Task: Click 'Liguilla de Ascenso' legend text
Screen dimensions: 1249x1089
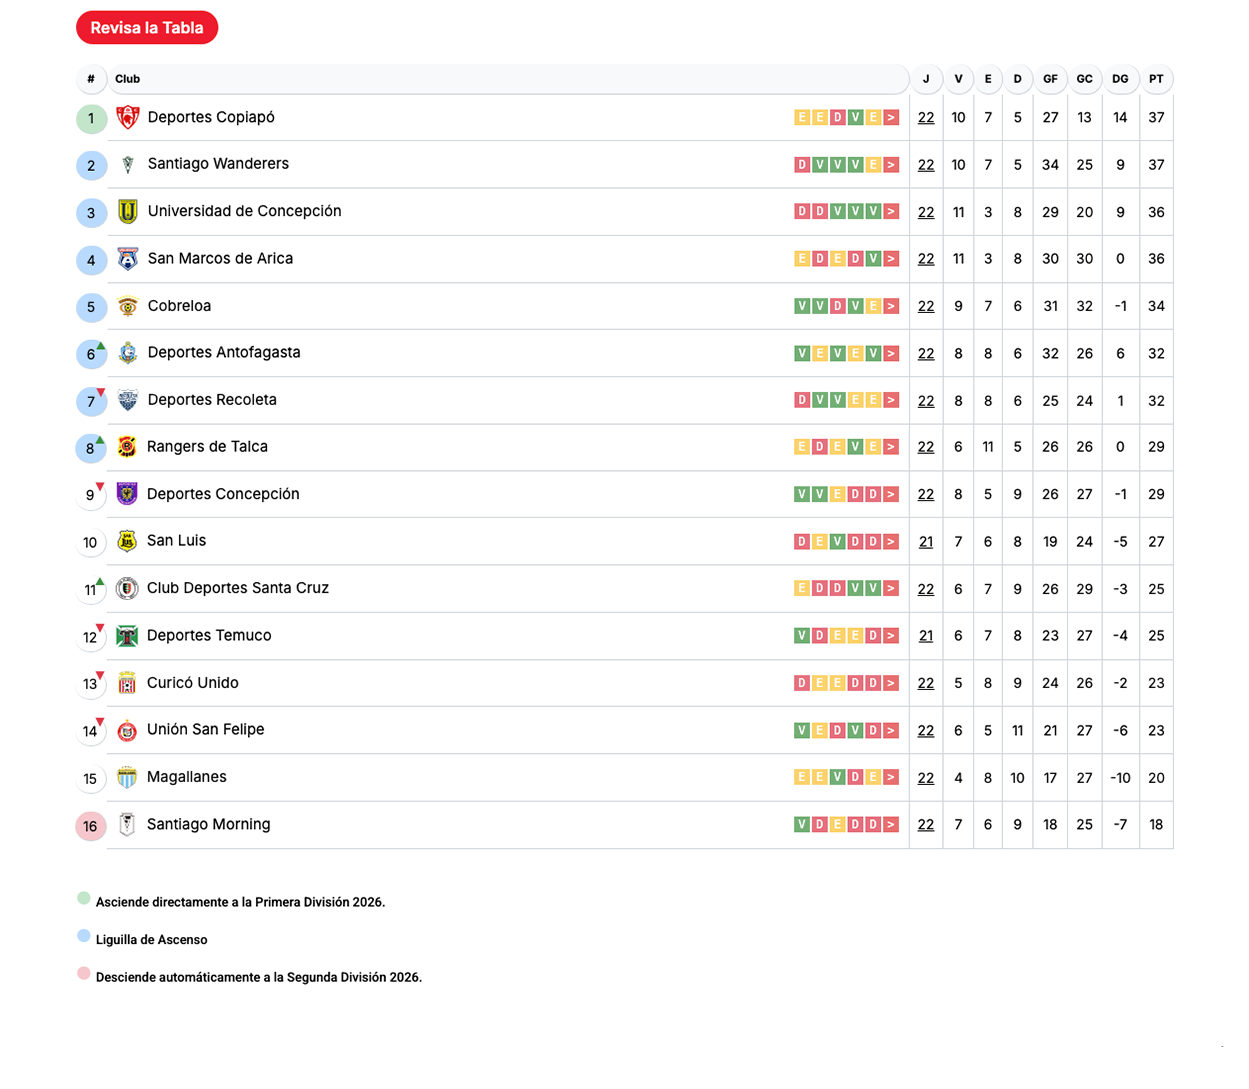Action: click(152, 940)
